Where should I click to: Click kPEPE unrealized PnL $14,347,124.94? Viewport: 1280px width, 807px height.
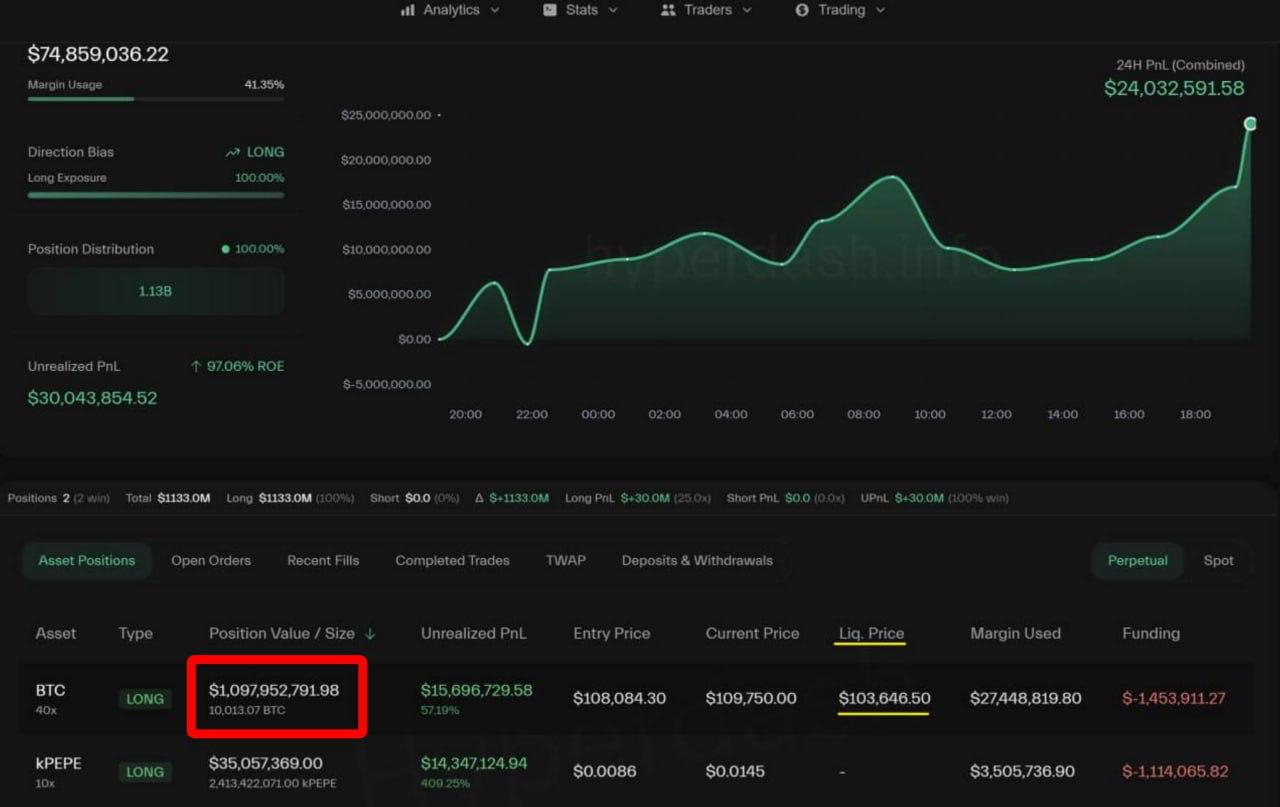474,764
